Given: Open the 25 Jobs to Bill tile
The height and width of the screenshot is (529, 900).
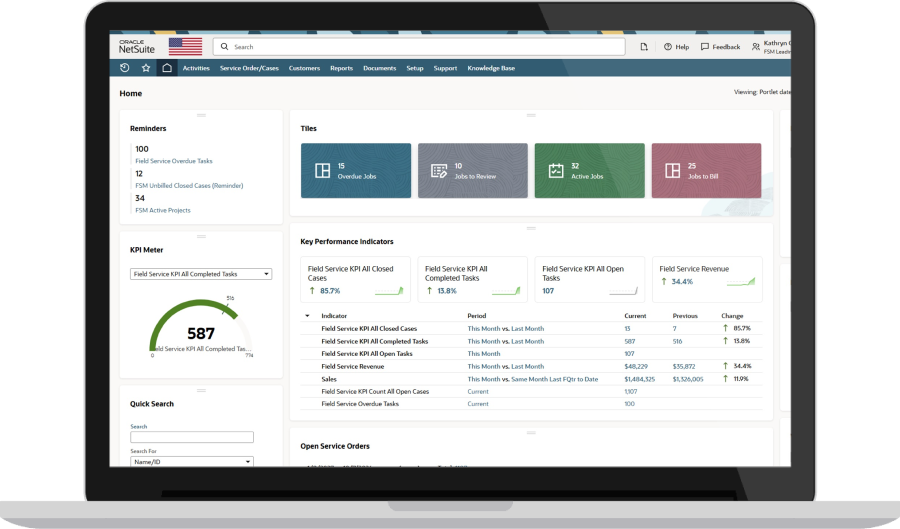Looking at the screenshot, I should coord(707,170).
